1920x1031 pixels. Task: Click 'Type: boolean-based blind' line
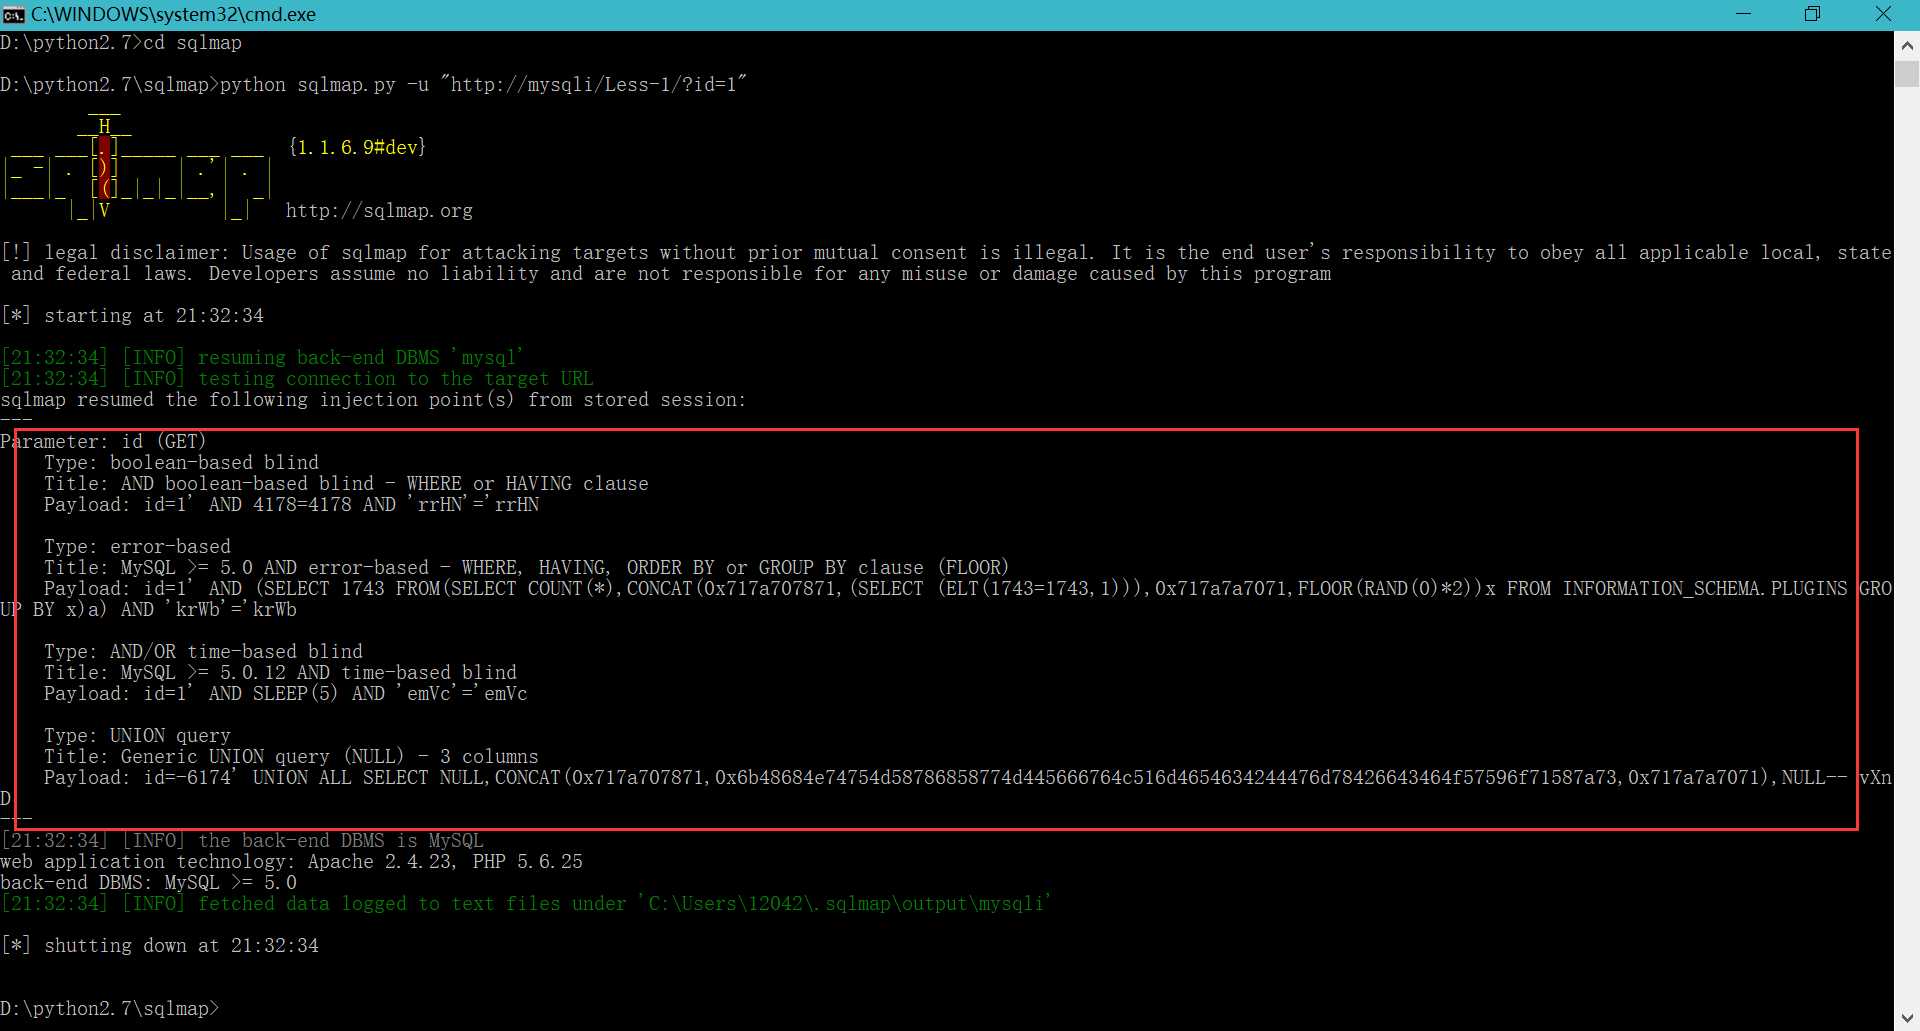point(181,463)
